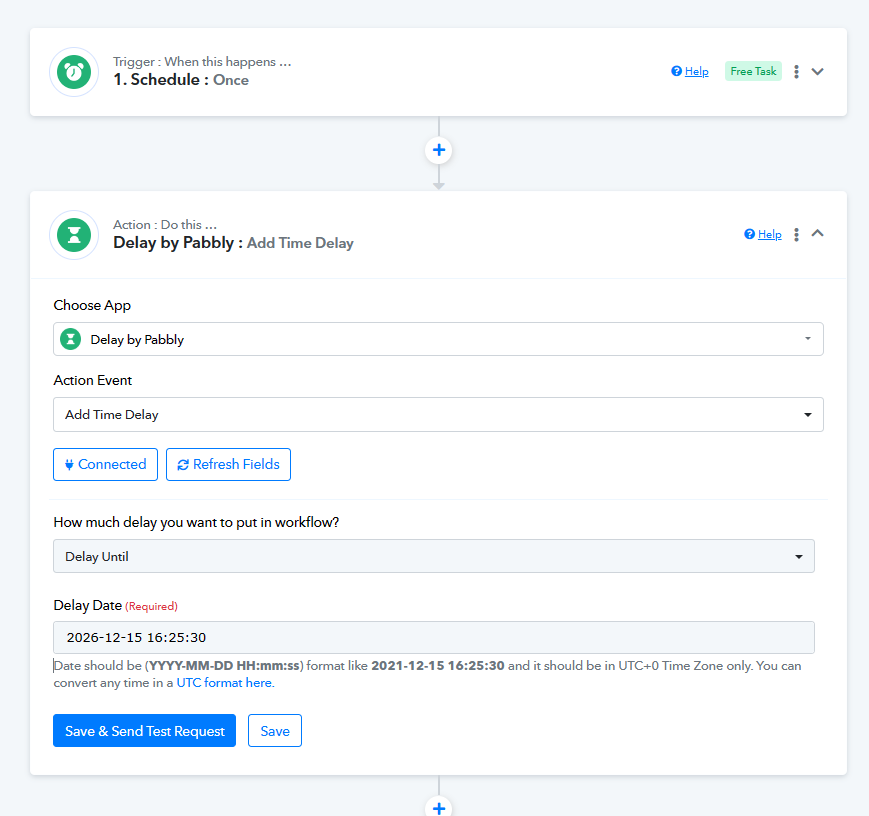Click Save & Send Test Request

(144, 731)
